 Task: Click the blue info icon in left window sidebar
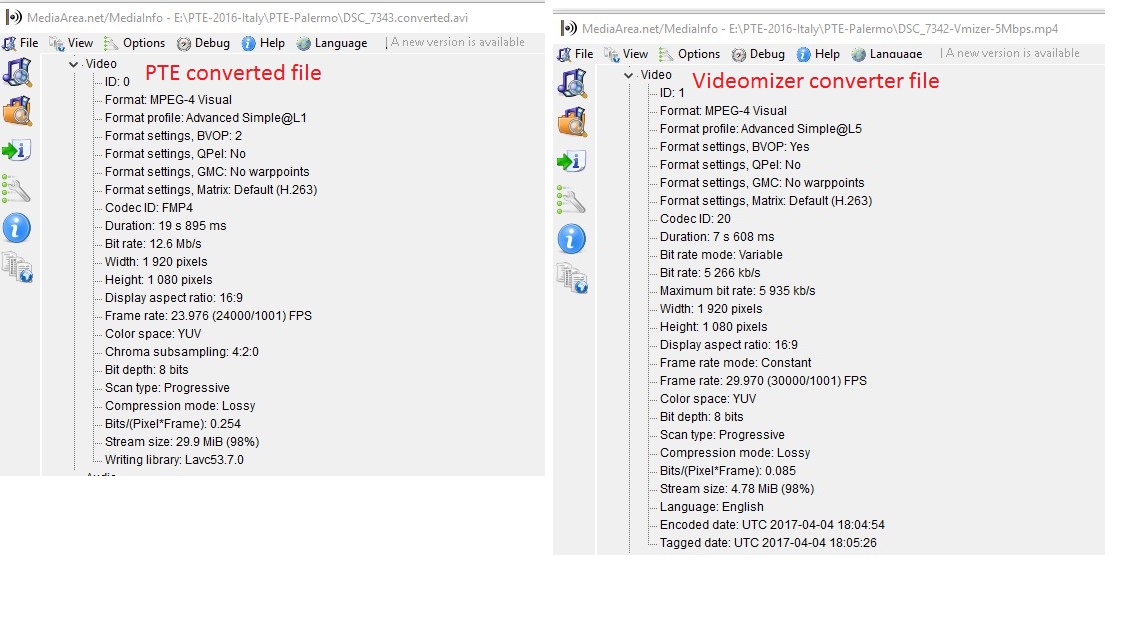[x=16, y=228]
